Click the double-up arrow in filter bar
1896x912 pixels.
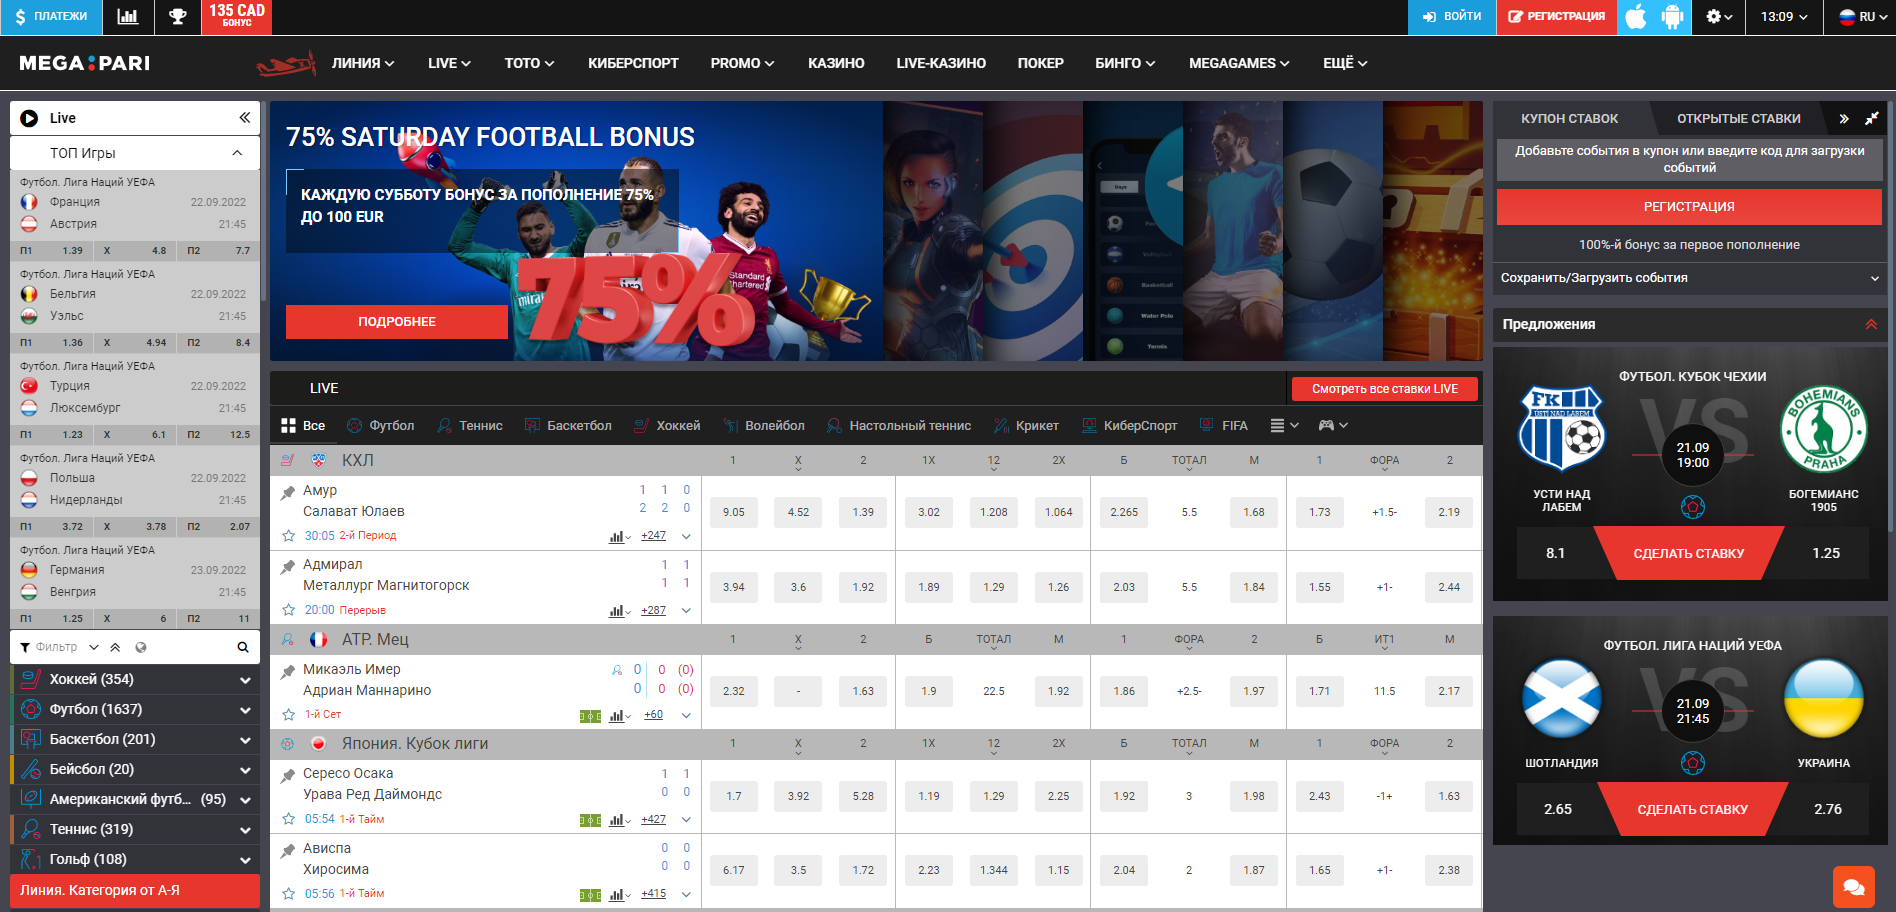click(x=115, y=647)
